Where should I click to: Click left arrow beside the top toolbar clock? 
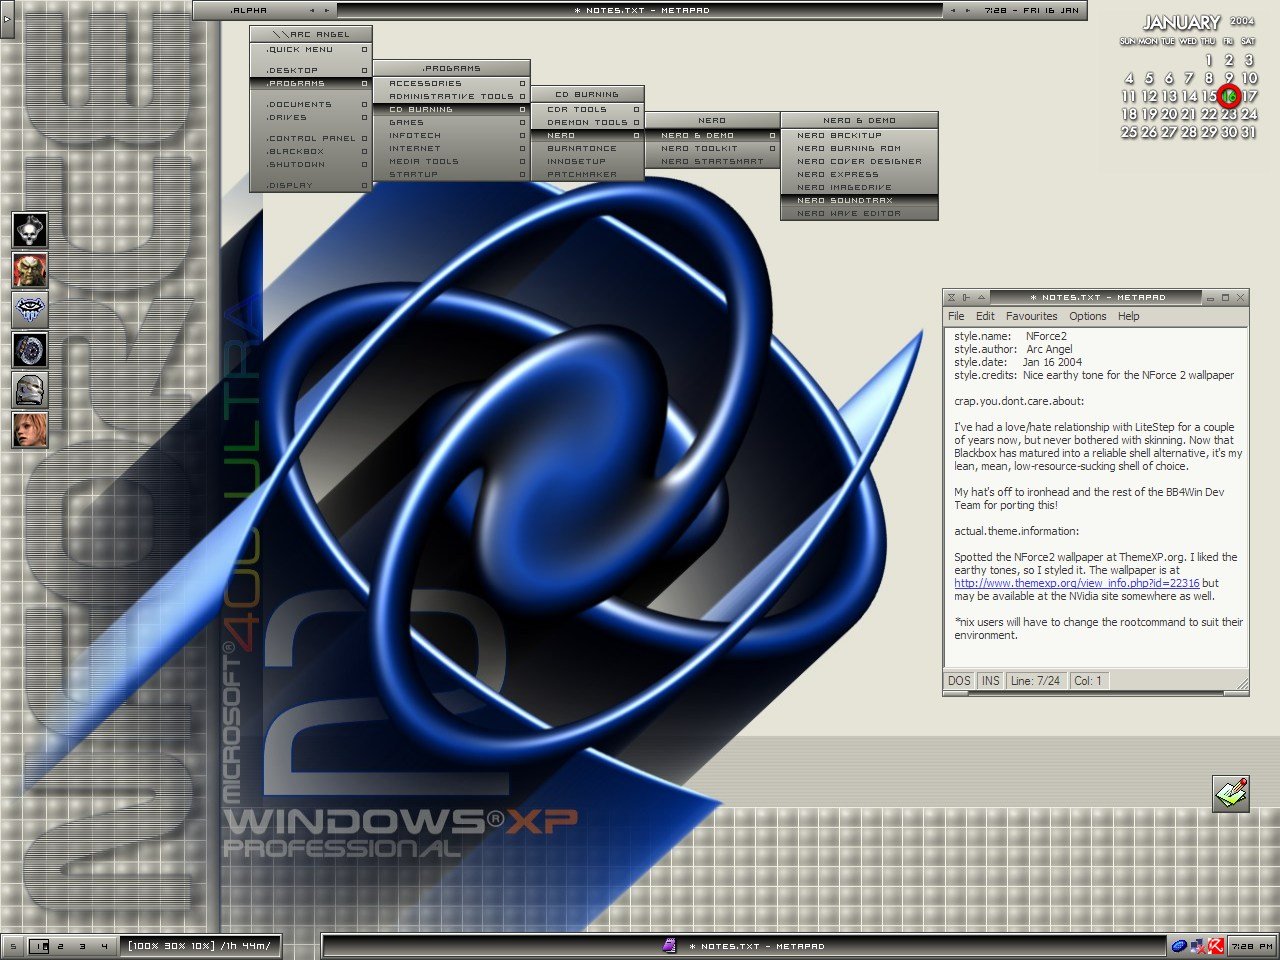(x=952, y=11)
